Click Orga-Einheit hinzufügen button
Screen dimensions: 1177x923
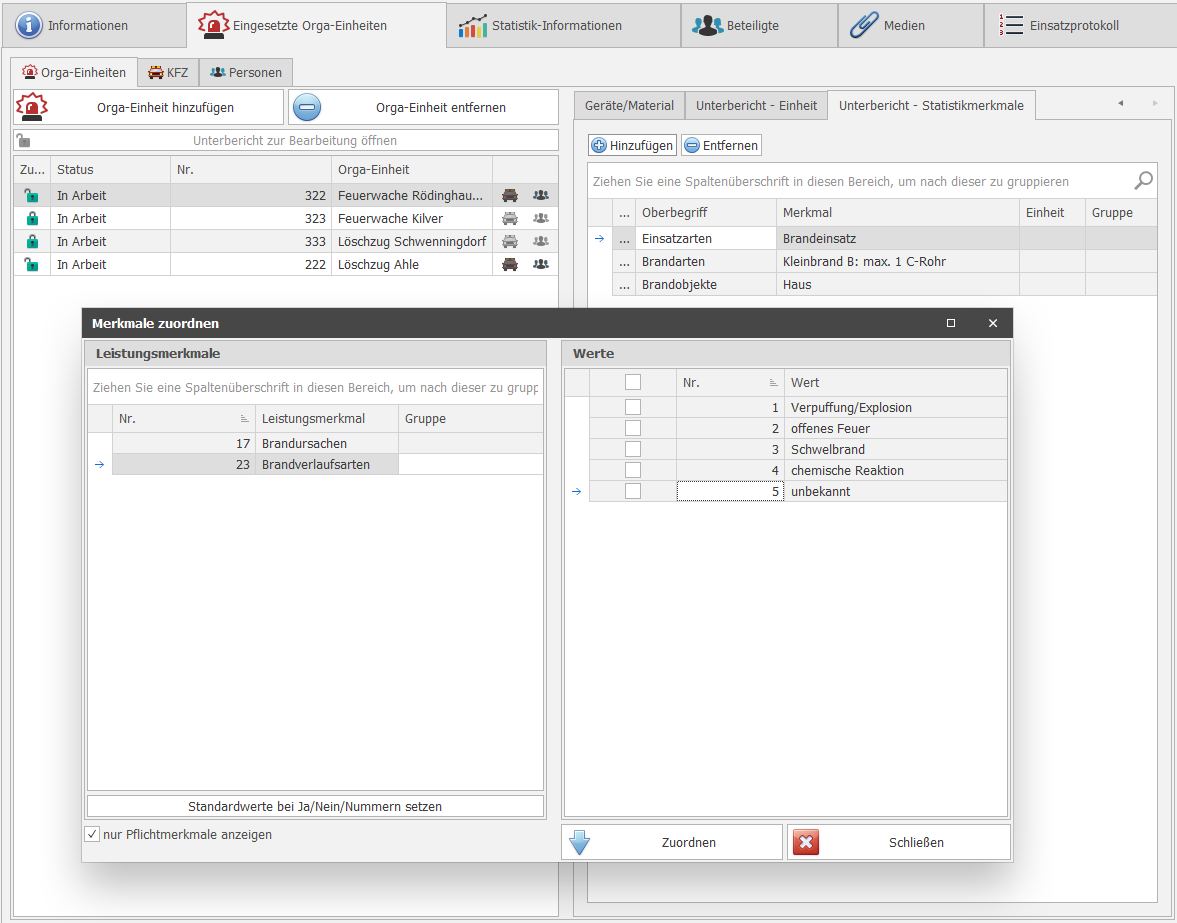click(x=149, y=108)
